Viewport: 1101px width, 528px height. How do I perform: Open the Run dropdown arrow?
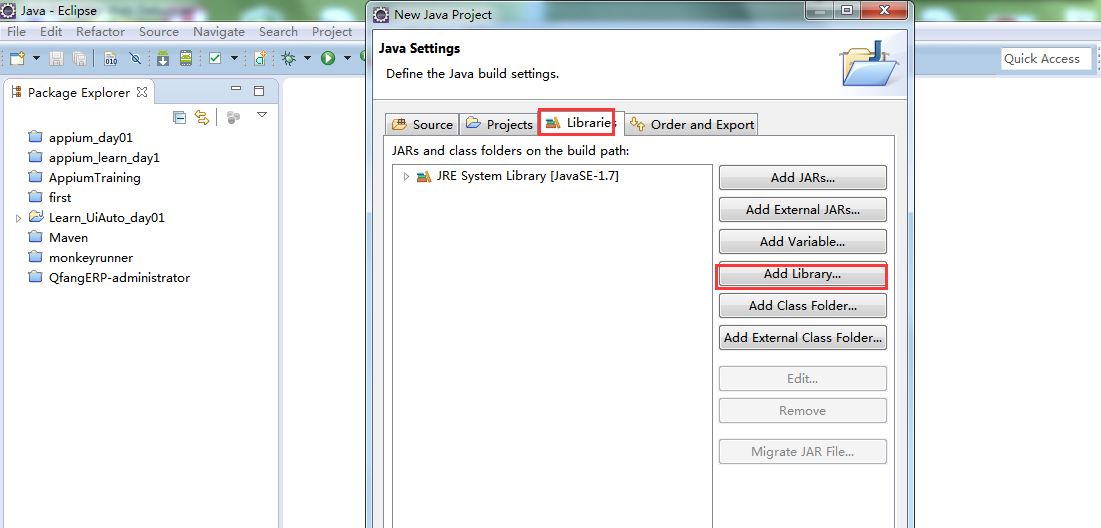pos(347,58)
